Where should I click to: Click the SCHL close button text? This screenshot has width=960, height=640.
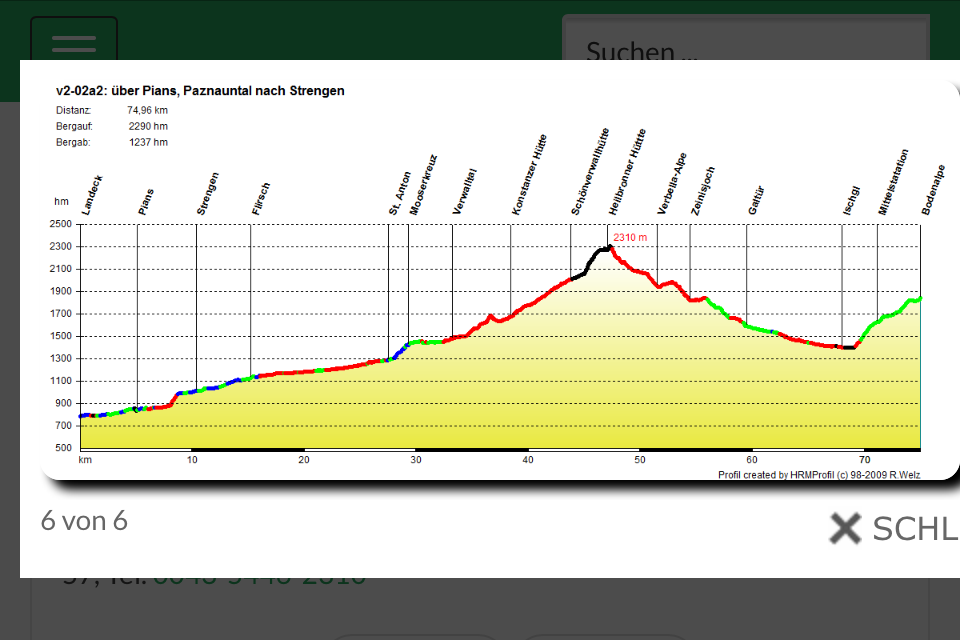[x=915, y=529]
